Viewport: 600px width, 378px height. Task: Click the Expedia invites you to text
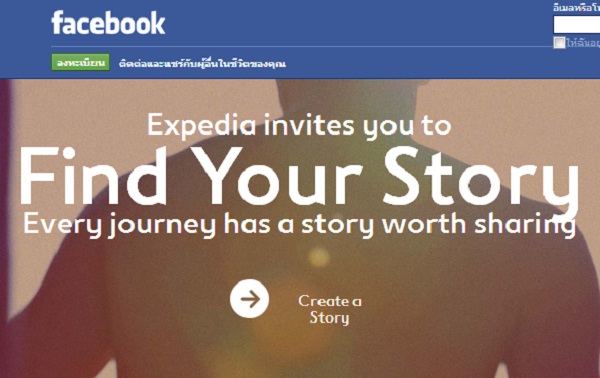click(x=299, y=125)
